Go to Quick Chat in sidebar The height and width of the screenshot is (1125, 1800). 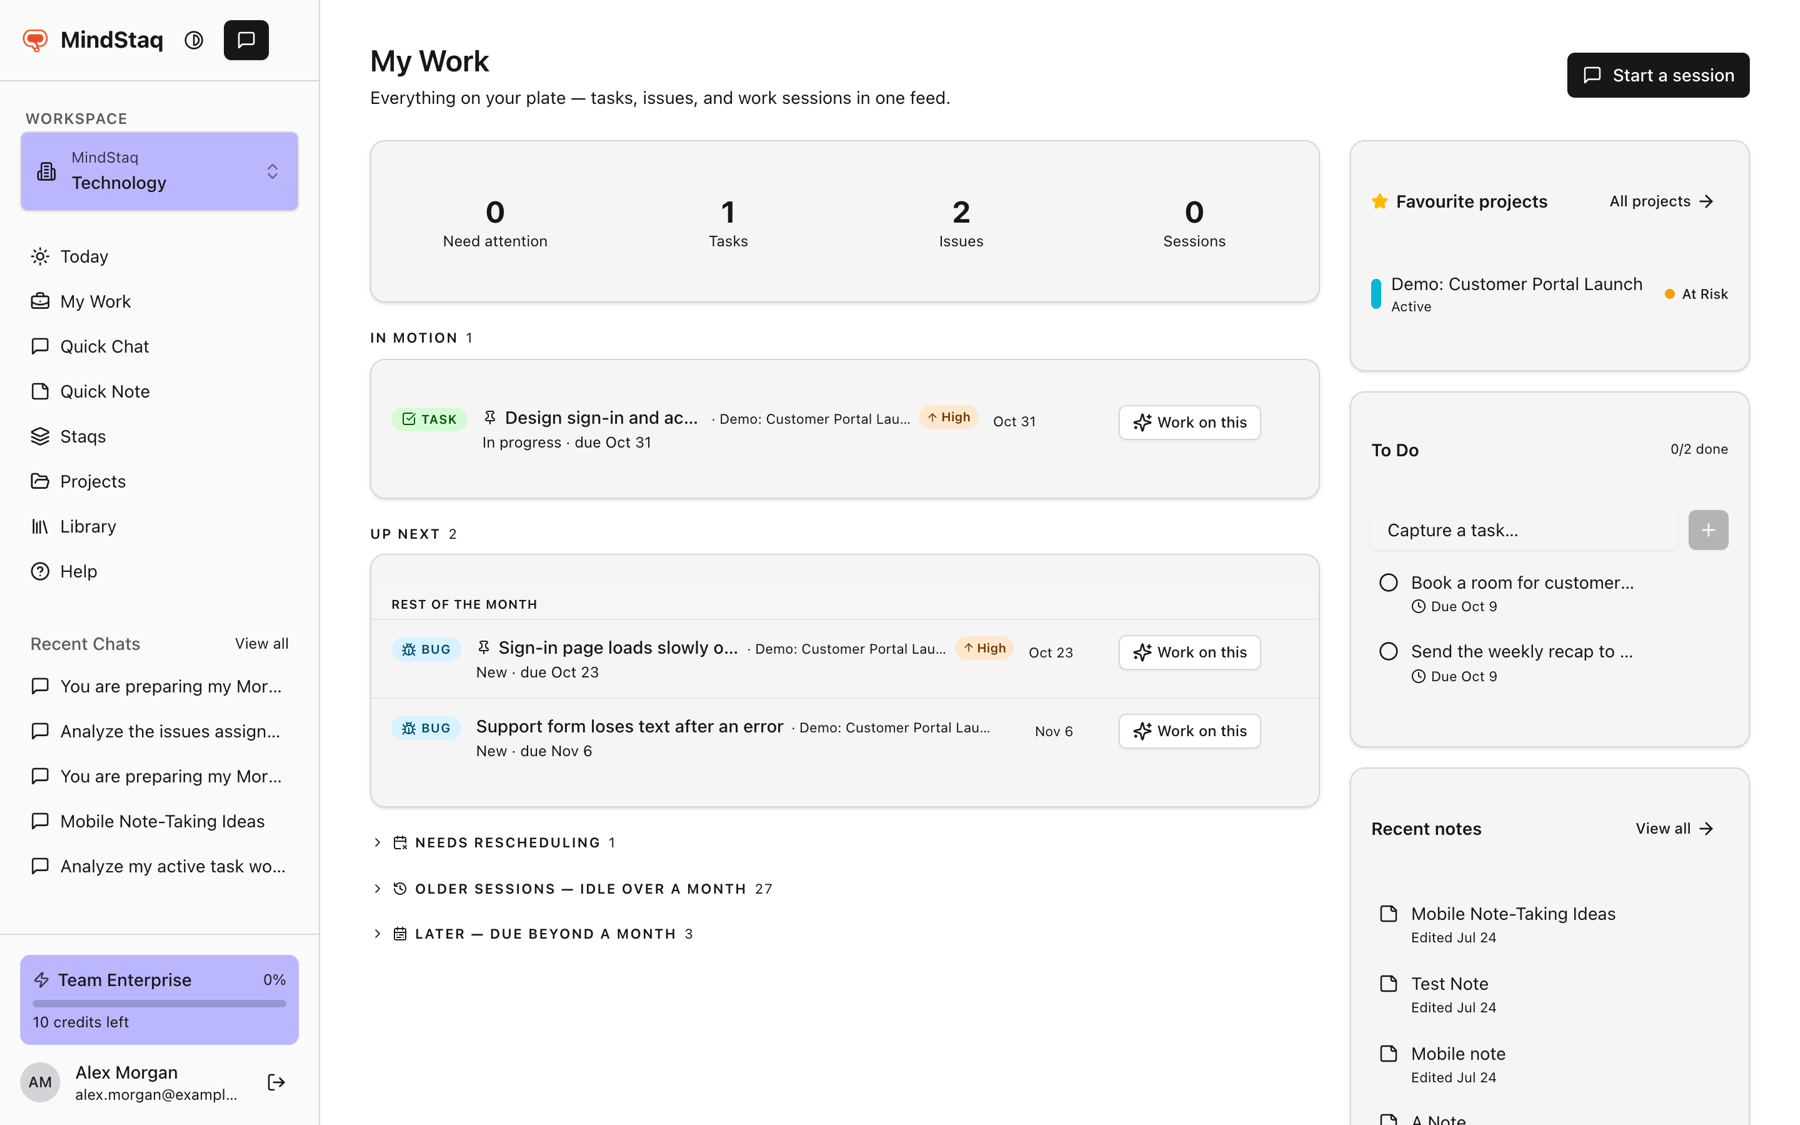[159, 346]
